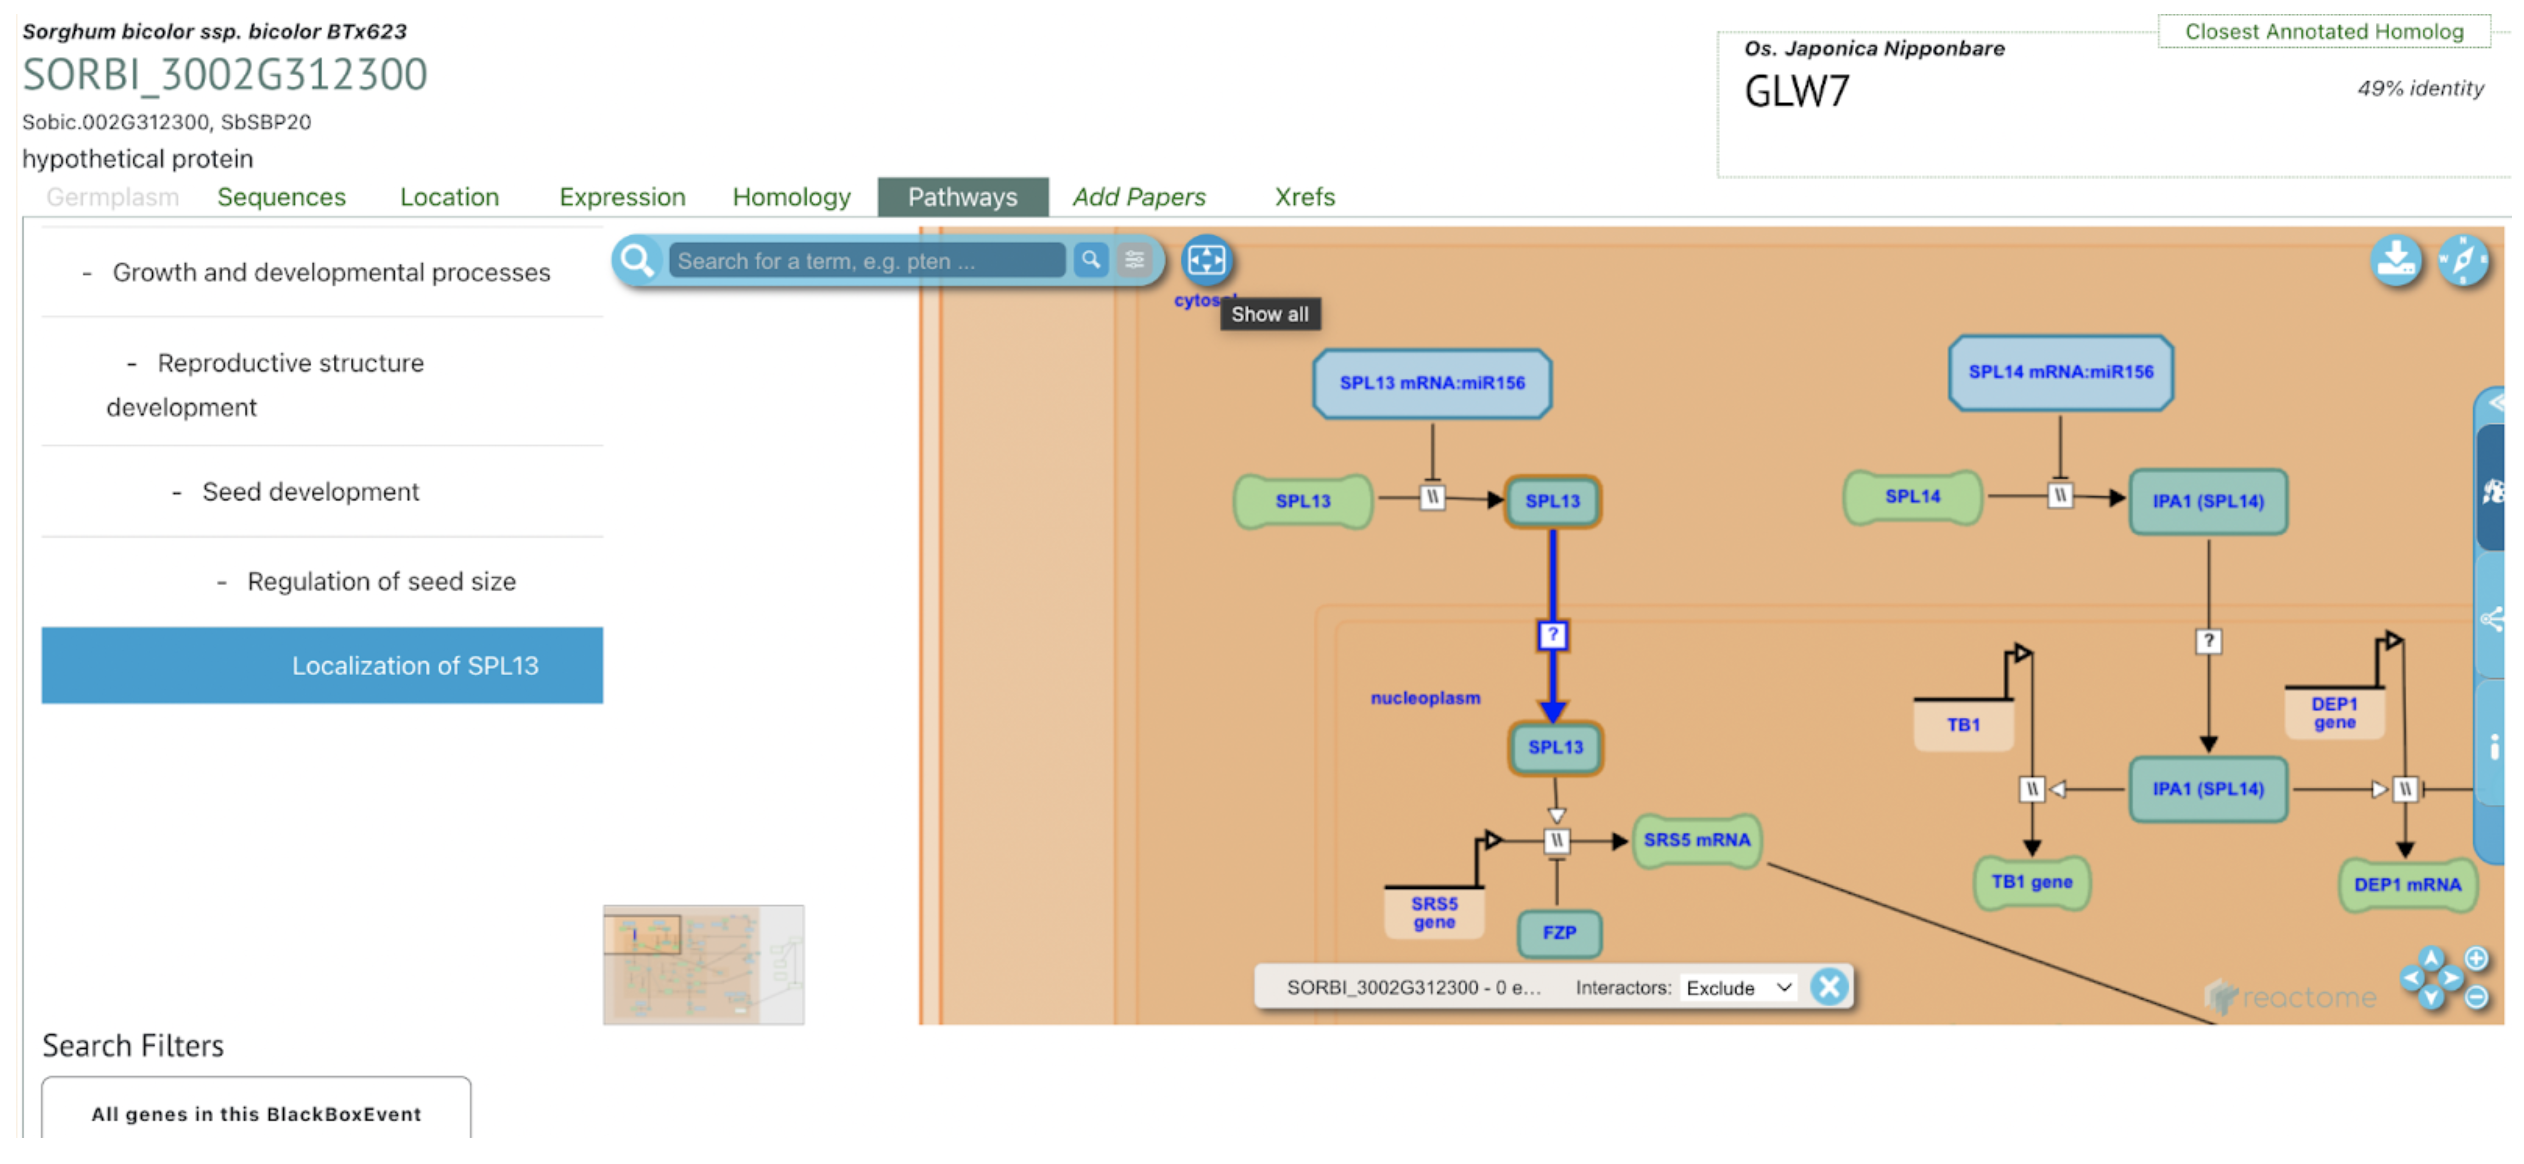2524x1164 pixels.
Task: Zoom in the pathway diagram
Action: [x=2477, y=958]
